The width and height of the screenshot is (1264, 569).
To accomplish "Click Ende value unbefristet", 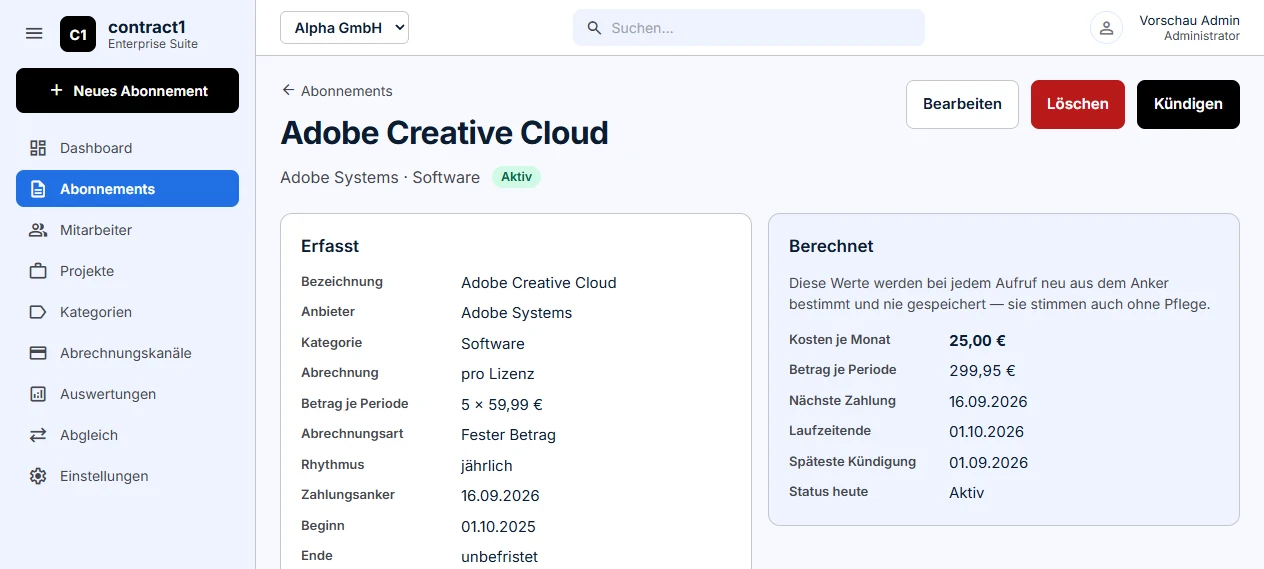I will (499, 556).
